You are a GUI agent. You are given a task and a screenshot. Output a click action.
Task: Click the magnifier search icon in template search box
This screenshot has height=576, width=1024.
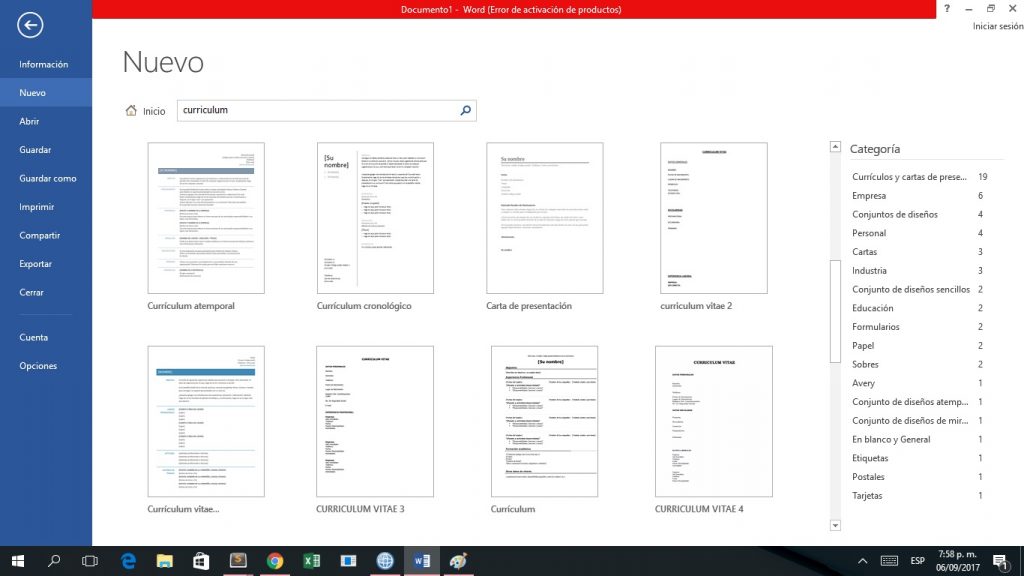(465, 110)
